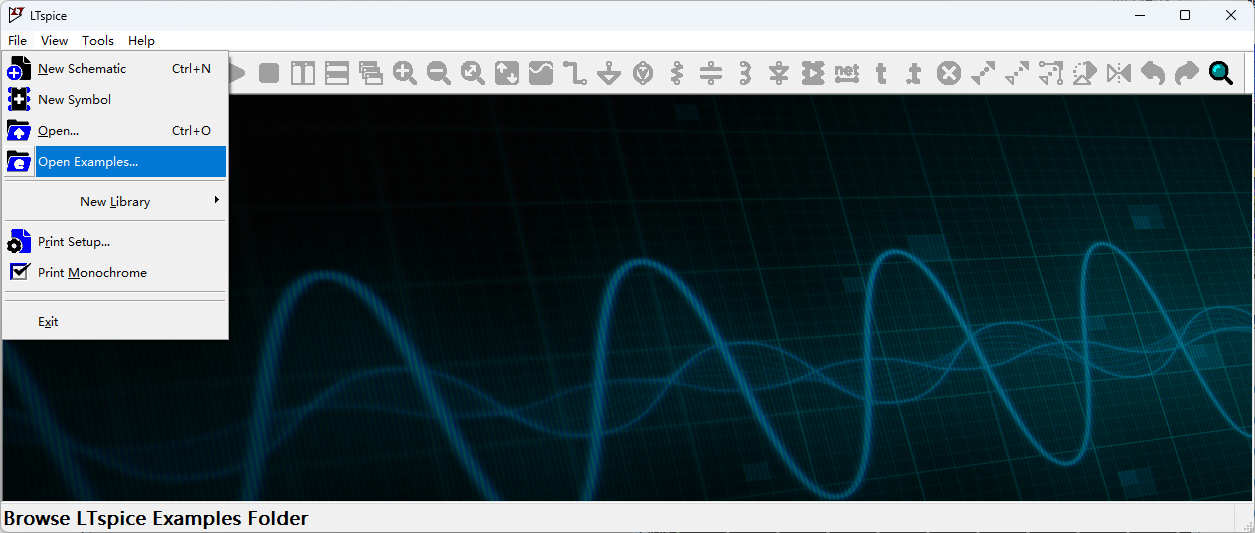This screenshot has height=533, width=1255.
Task: Select the Capacitor tool
Action: [x=711, y=73]
